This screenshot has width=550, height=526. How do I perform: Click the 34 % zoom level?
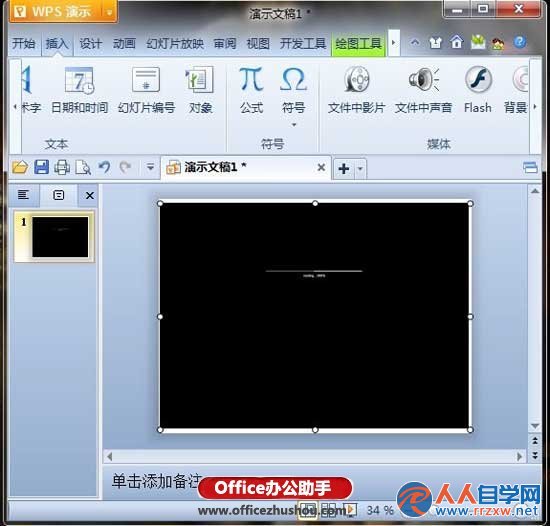380,510
